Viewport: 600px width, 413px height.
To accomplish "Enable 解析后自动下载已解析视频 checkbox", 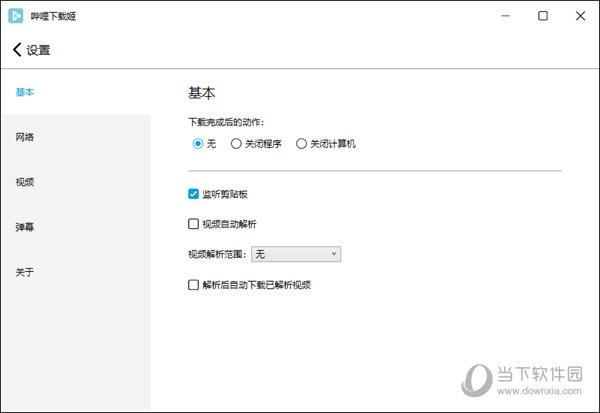I will (193, 284).
